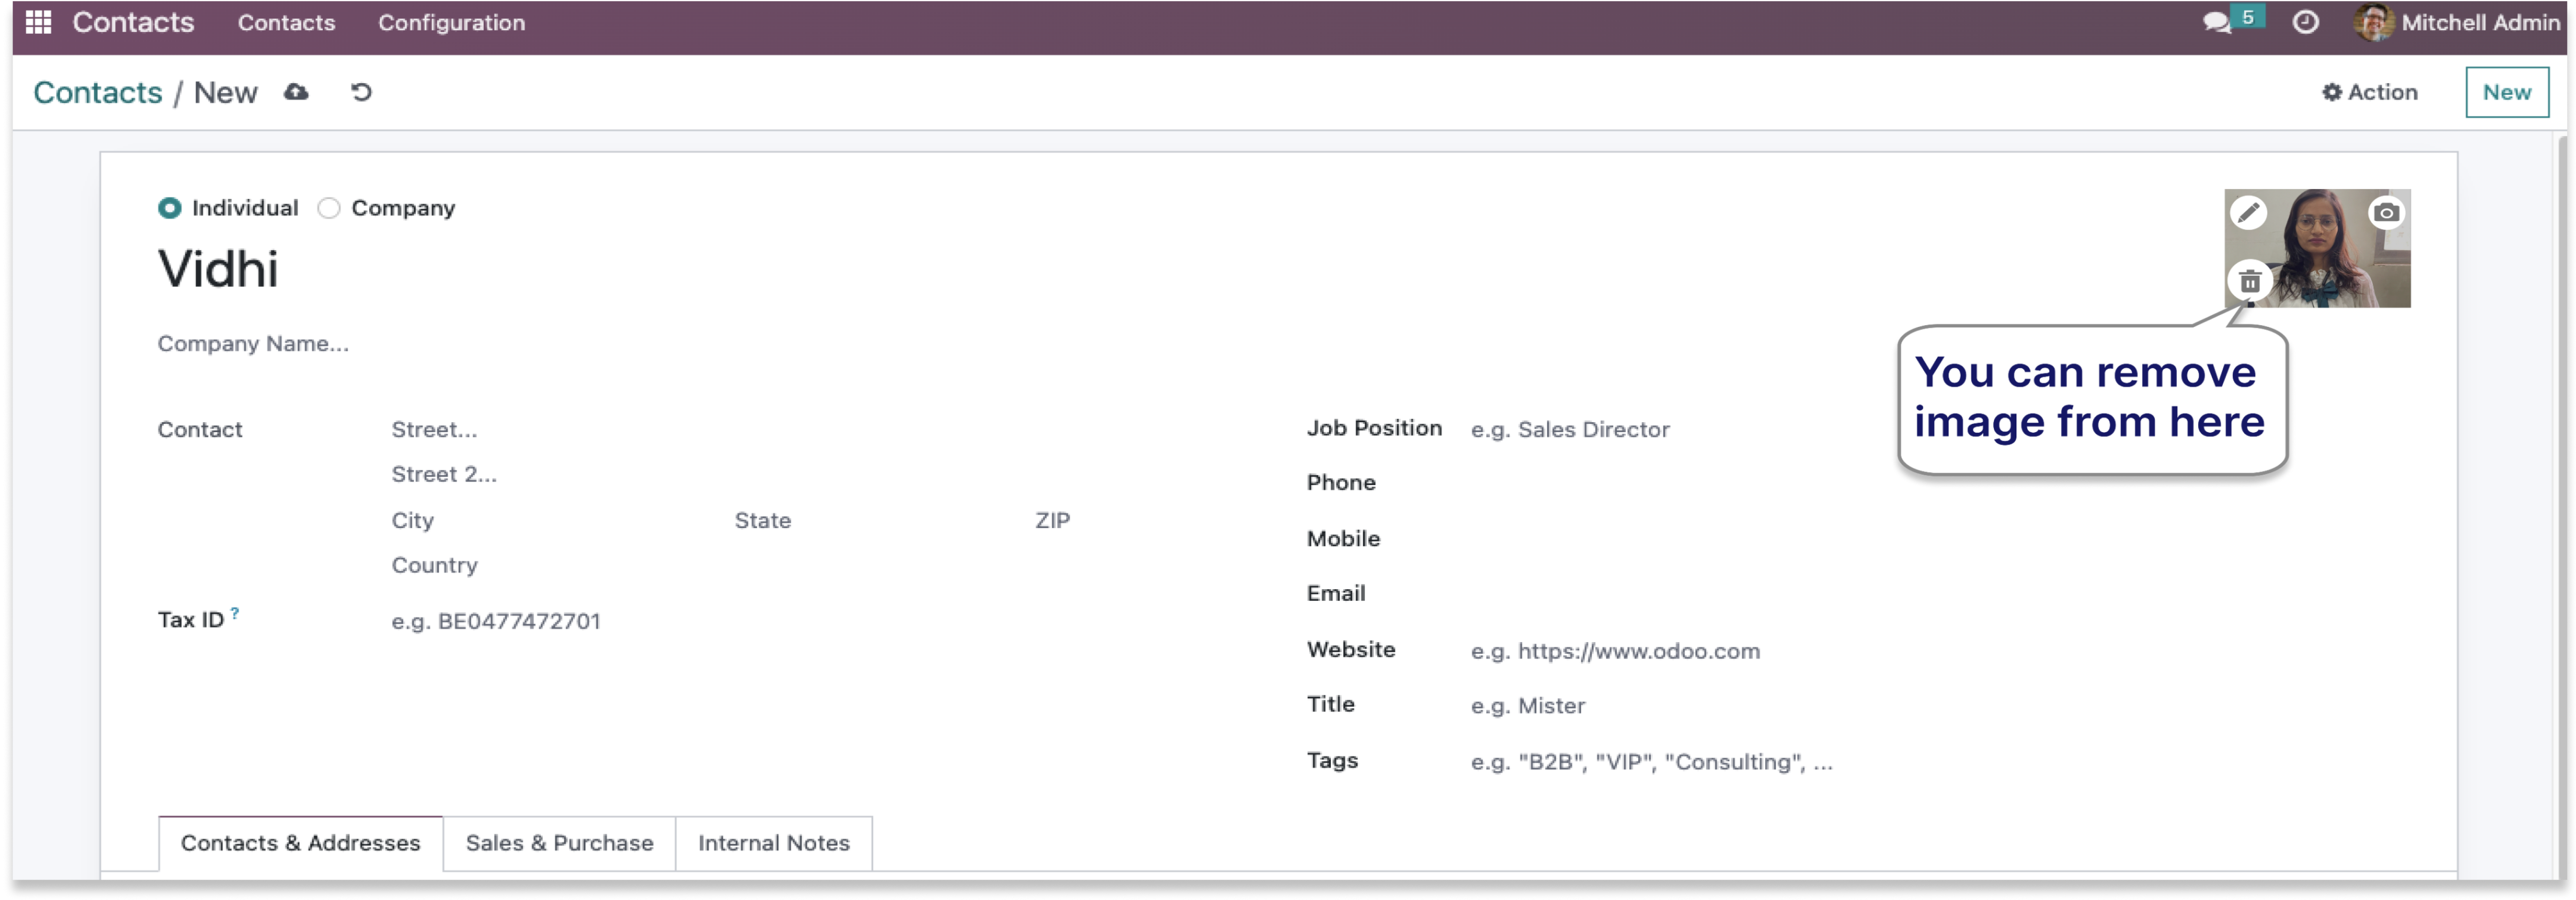Open the apps grid menu icon
This screenshot has width=2576, height=900.
pos(38,22)
